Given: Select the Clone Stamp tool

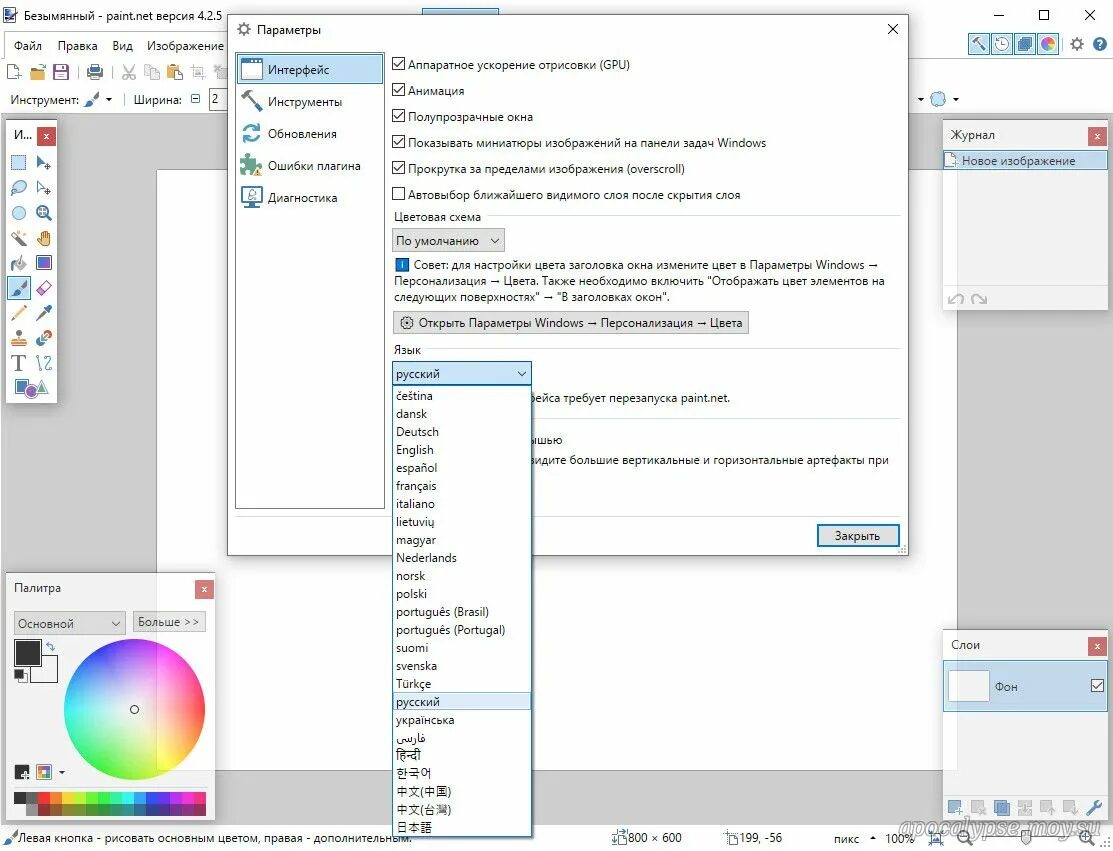Looking at the screenshot, I should click(x=18, y=338).
